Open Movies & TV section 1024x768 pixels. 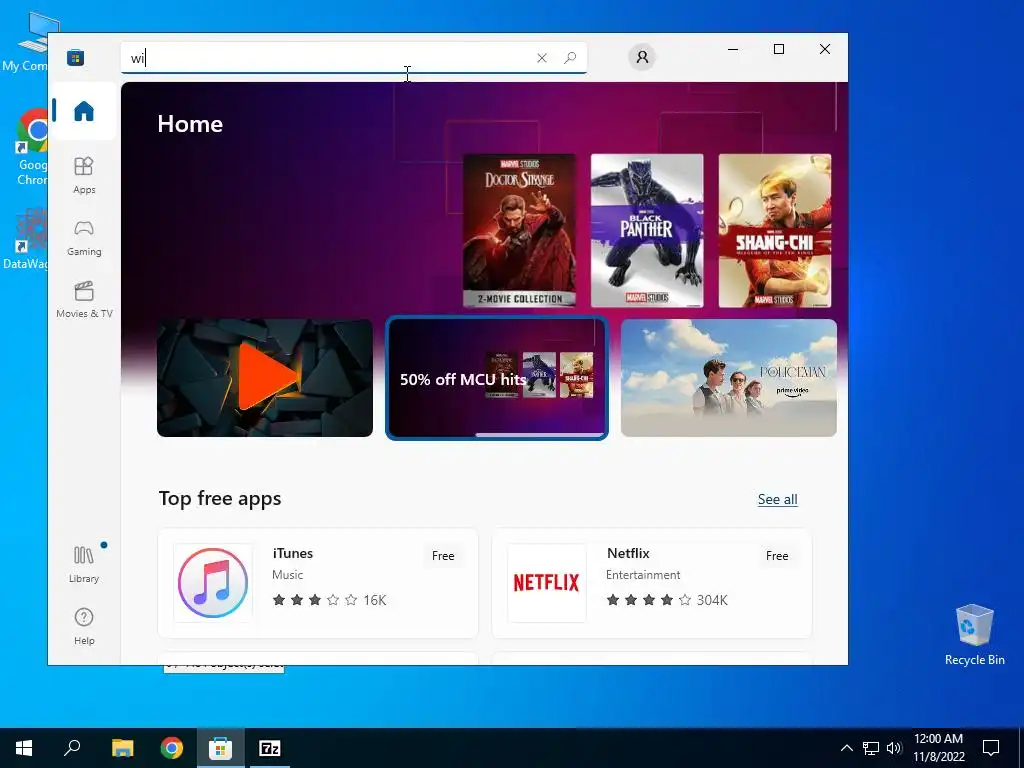(84, 299)
